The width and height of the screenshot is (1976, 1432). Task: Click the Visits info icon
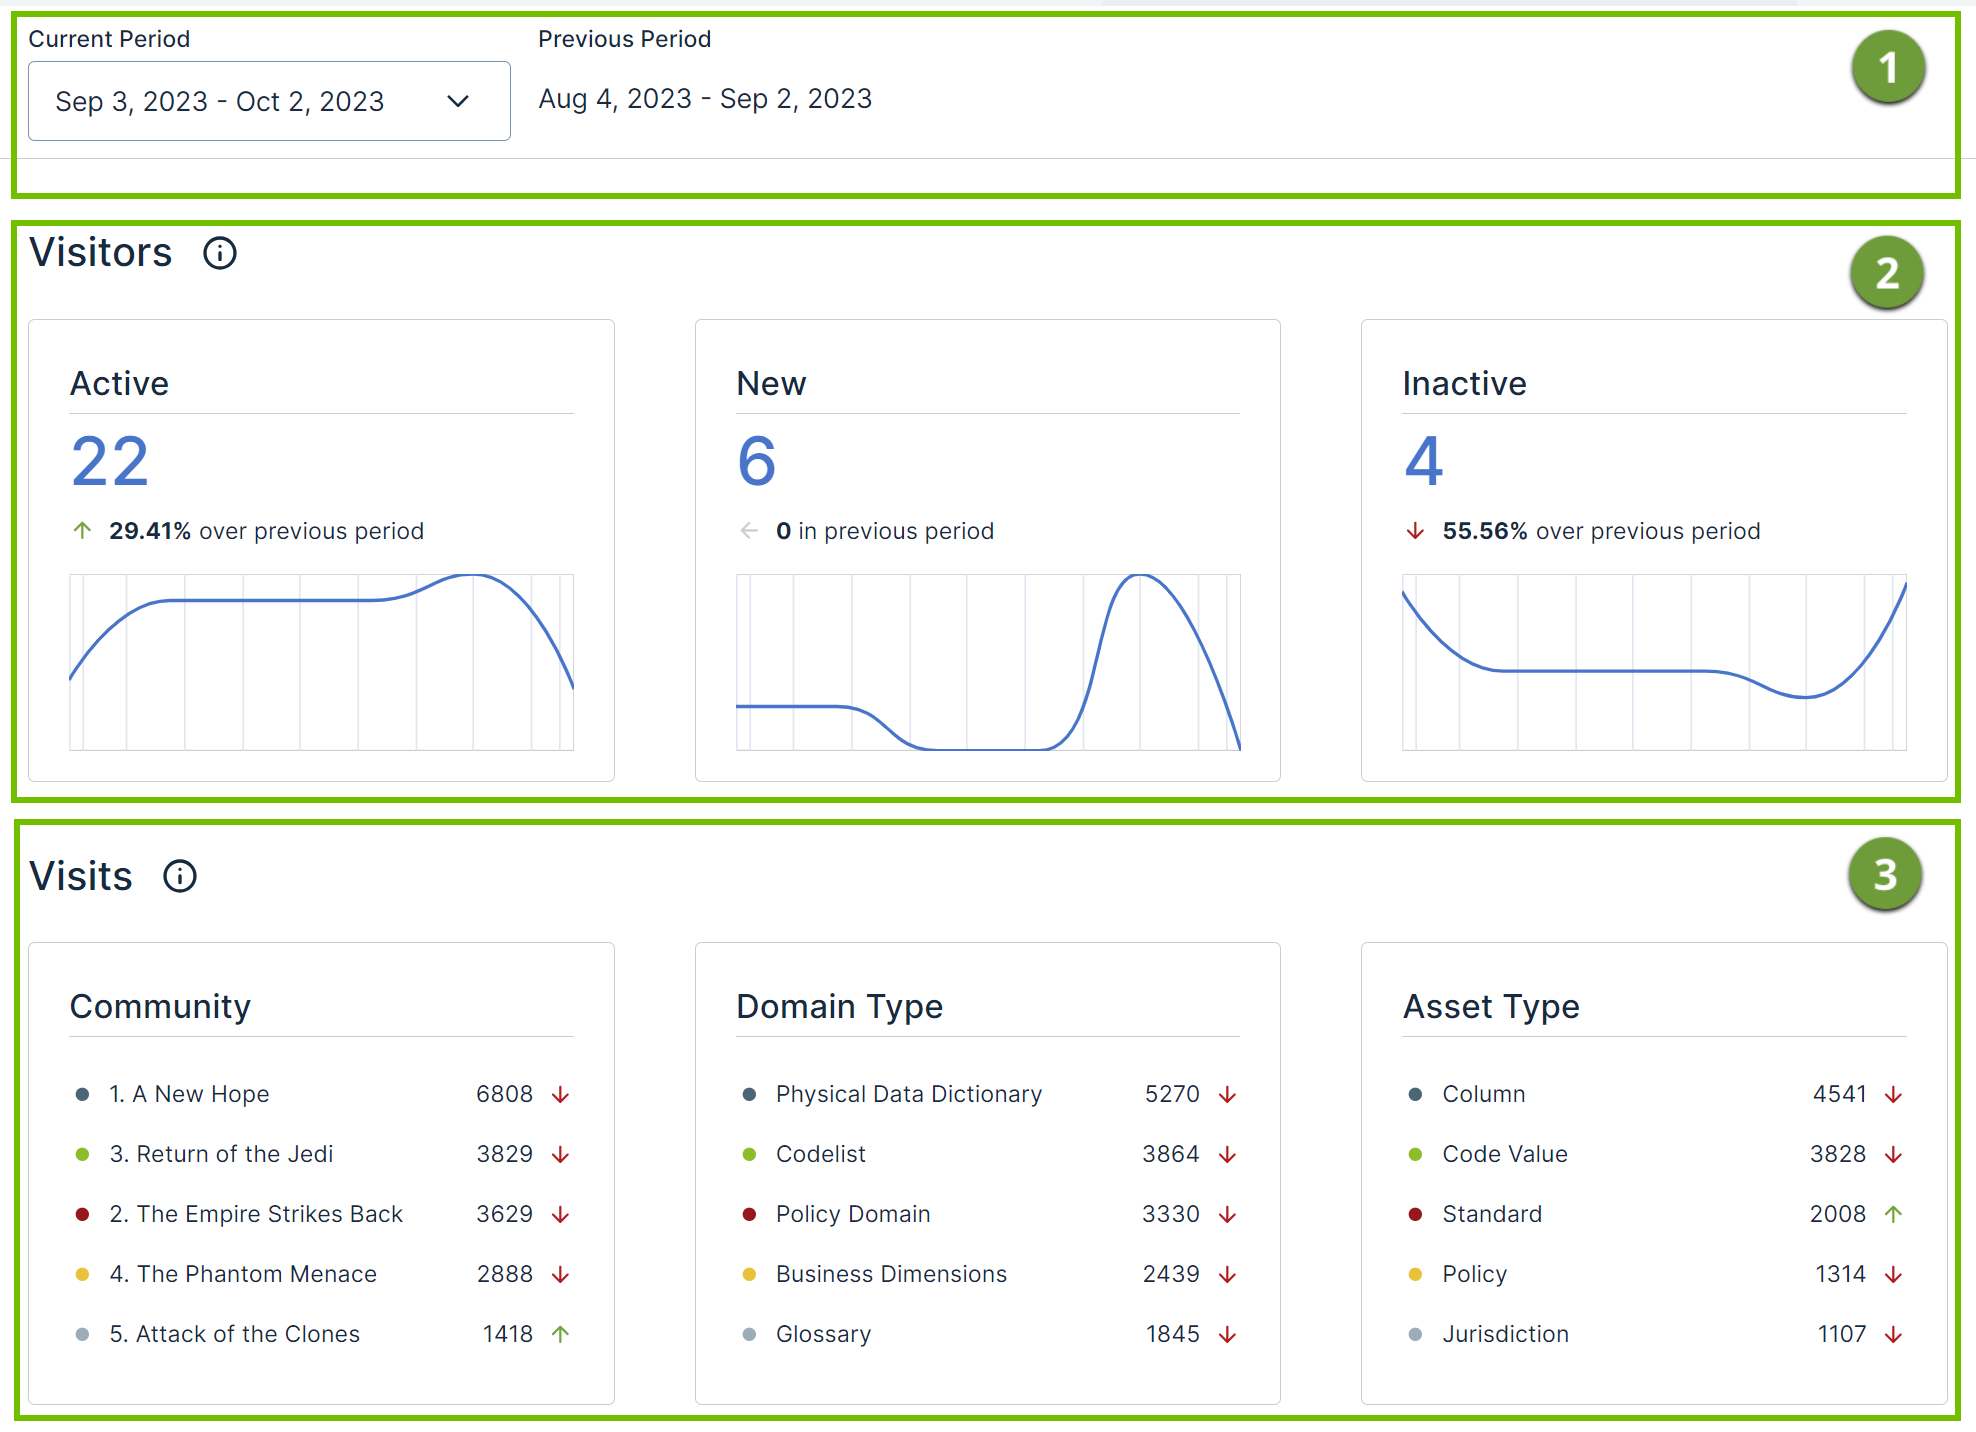coord(179,877)
